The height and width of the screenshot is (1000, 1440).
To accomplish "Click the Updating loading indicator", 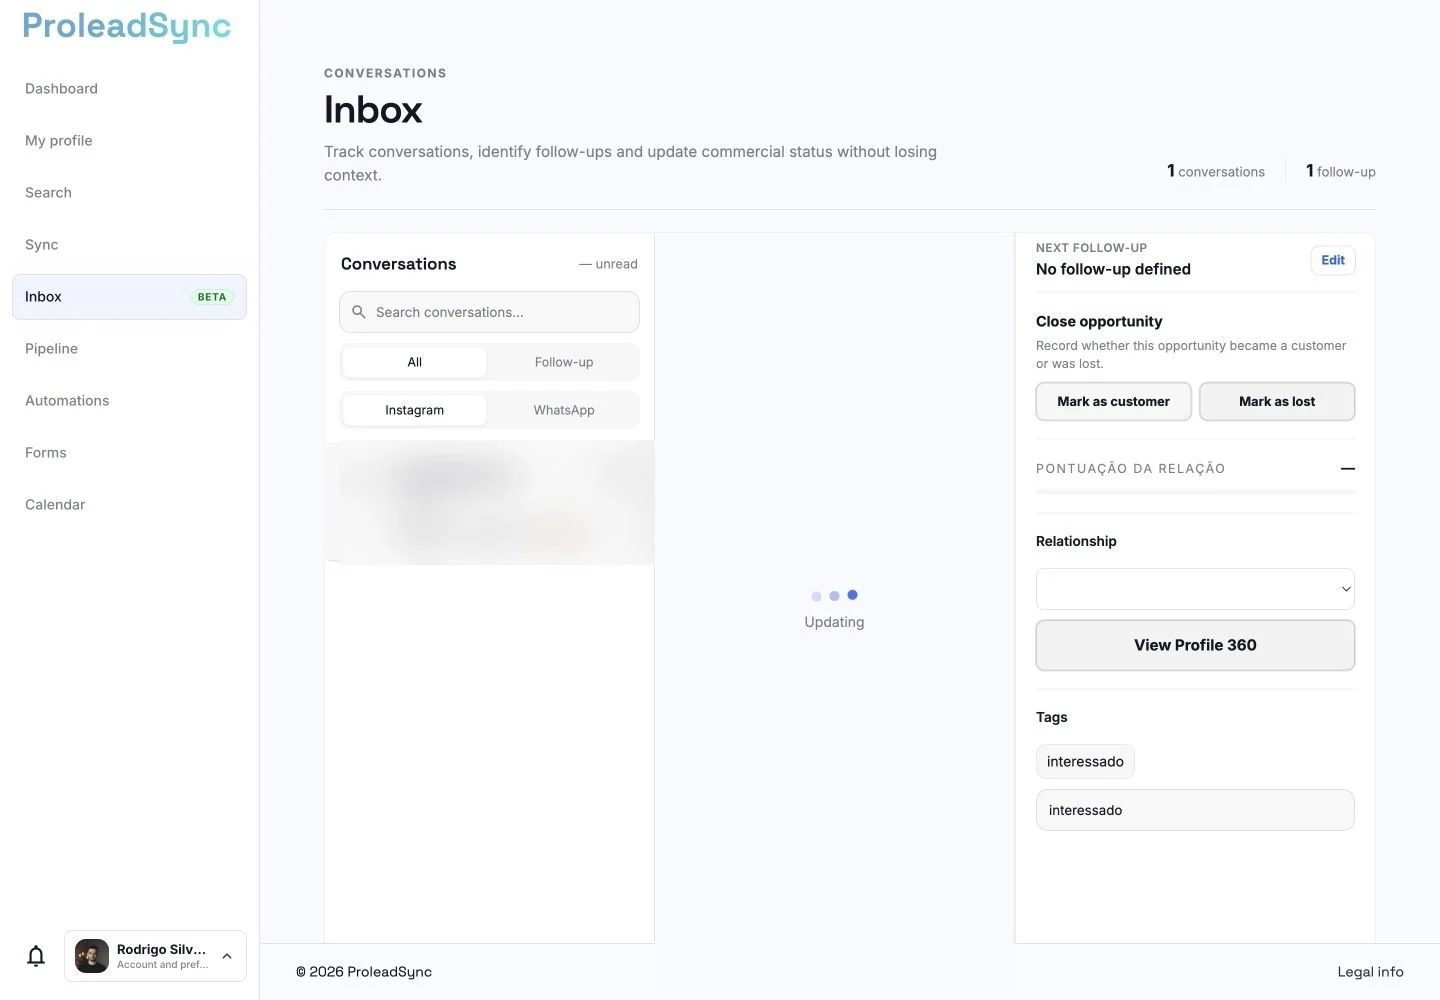I will pyautogui.click(x=834, y=610).
